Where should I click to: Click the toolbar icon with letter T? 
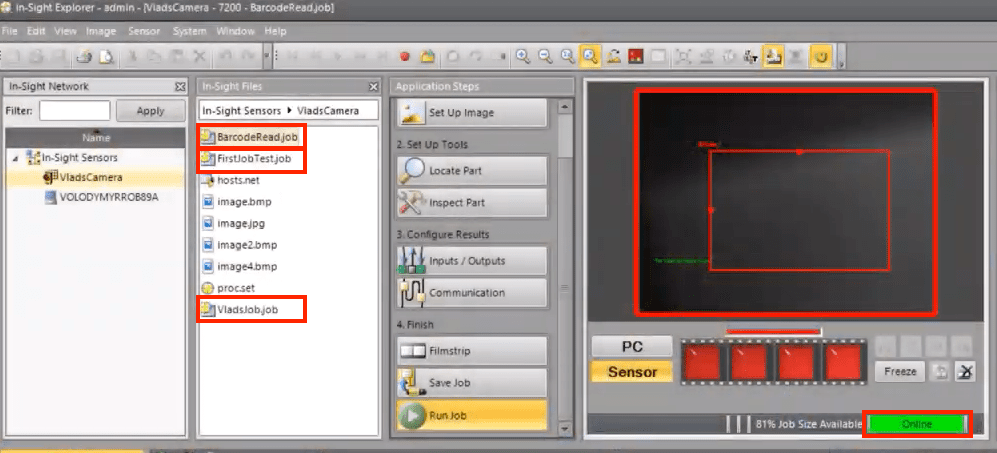(x=751, y=57)
